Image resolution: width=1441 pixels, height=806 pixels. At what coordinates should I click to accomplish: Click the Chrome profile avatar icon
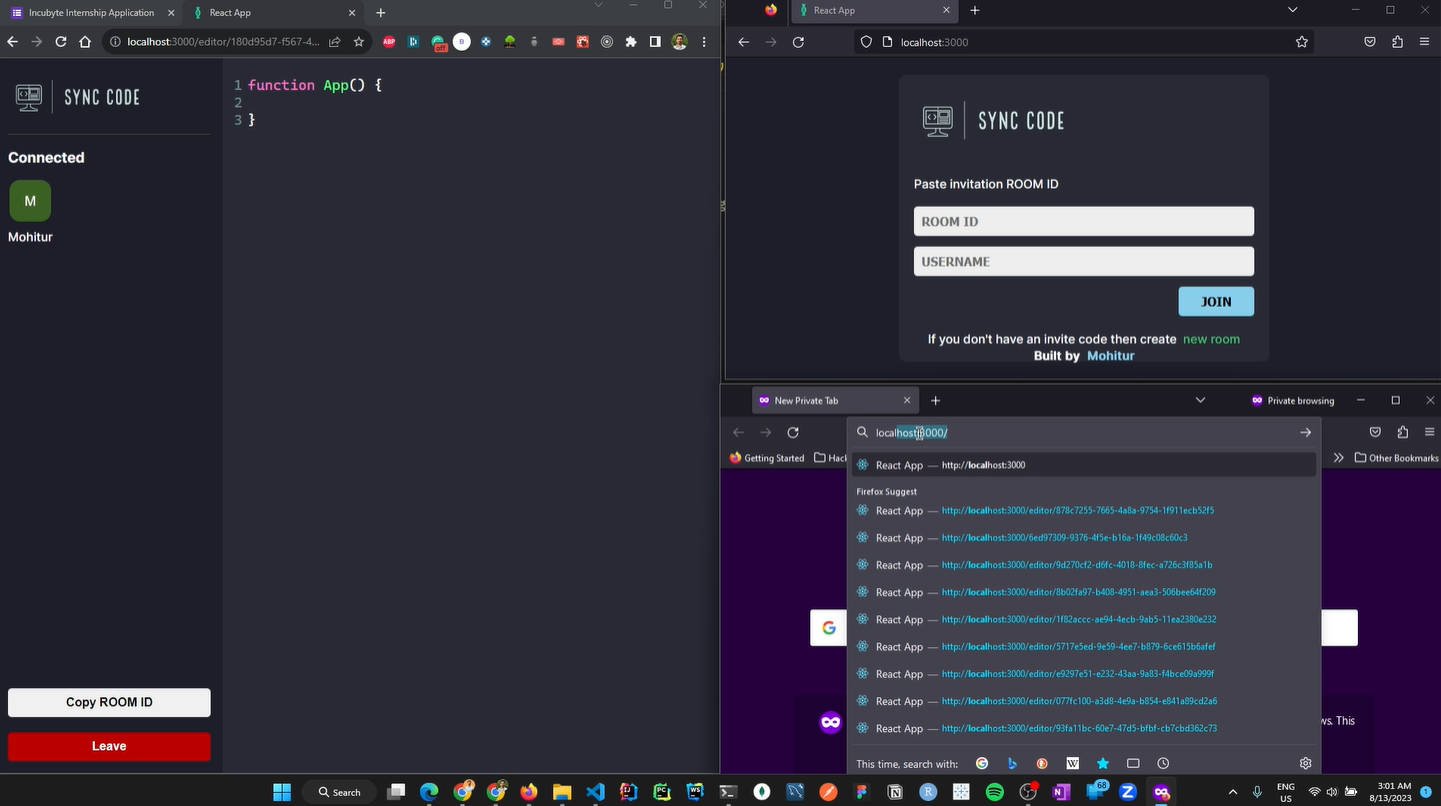click(x=679, y=41)
